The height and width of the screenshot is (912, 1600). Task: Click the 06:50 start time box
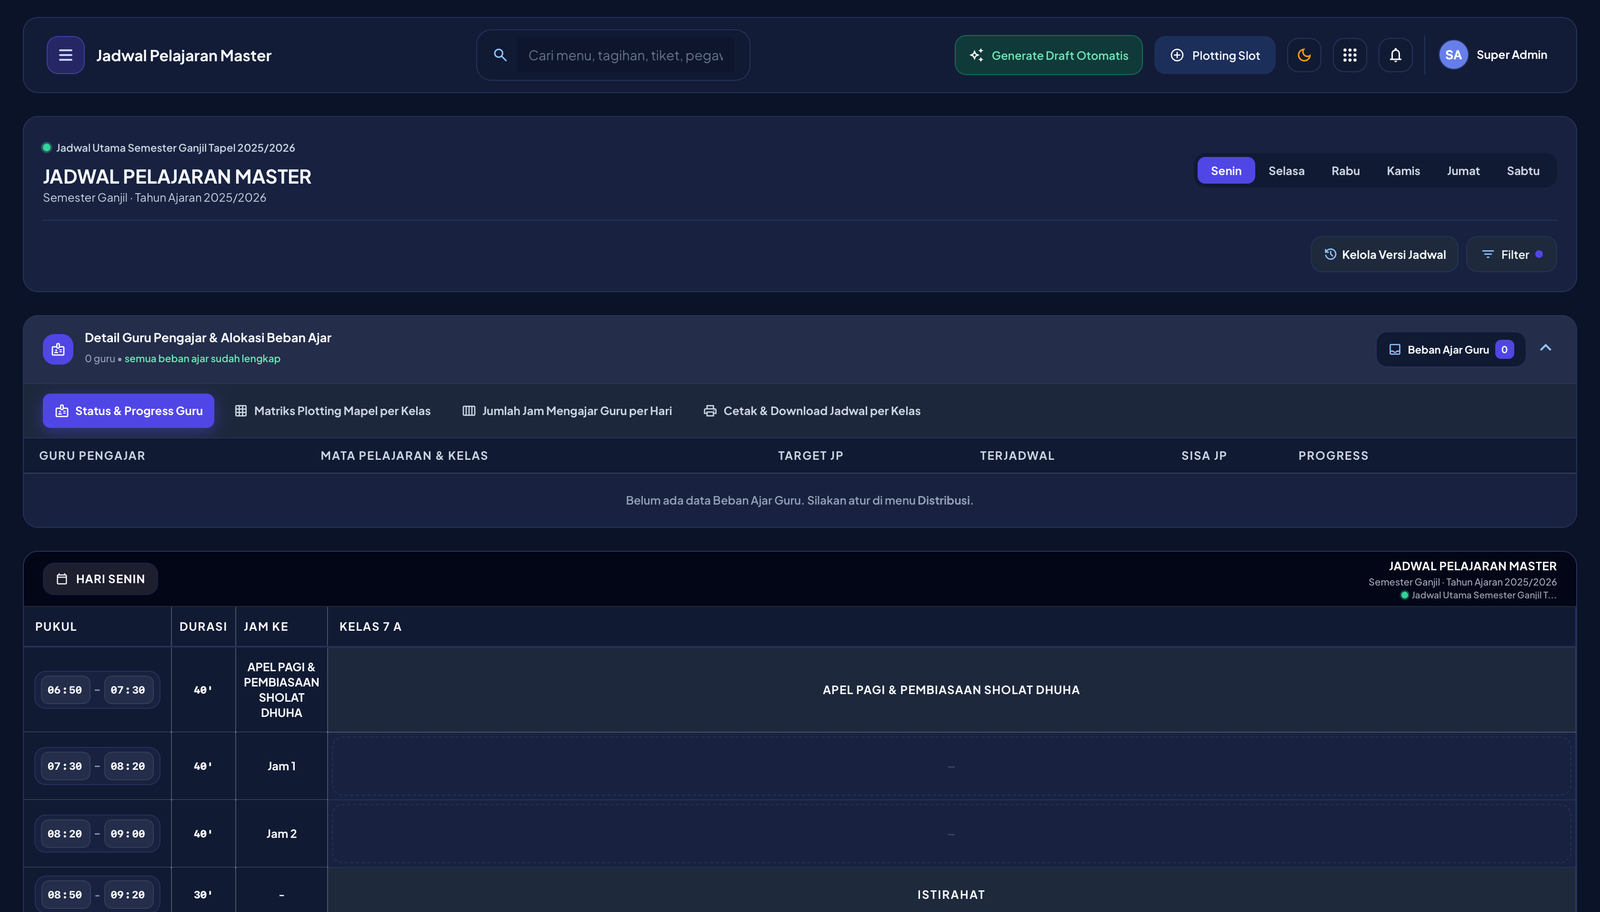coord(65,690)
